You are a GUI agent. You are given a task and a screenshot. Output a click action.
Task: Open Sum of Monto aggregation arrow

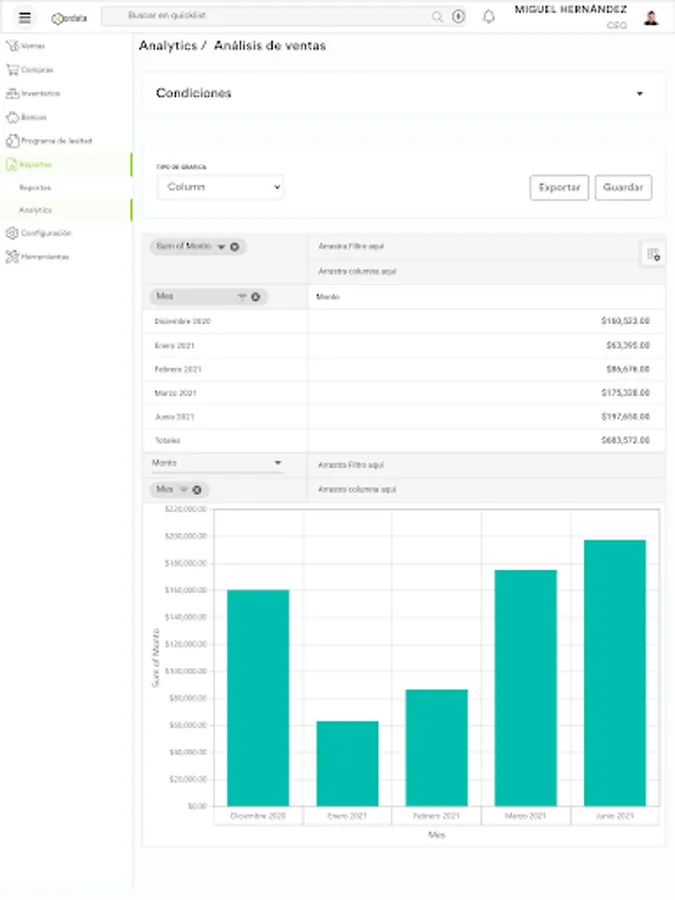221,247
